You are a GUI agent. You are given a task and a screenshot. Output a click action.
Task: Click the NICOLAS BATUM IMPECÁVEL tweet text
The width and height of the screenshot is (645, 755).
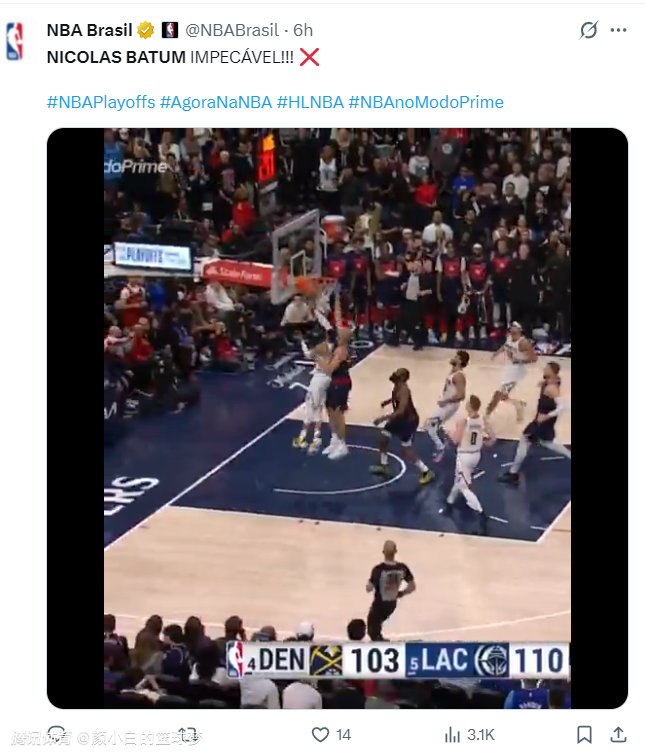point(170,57)
